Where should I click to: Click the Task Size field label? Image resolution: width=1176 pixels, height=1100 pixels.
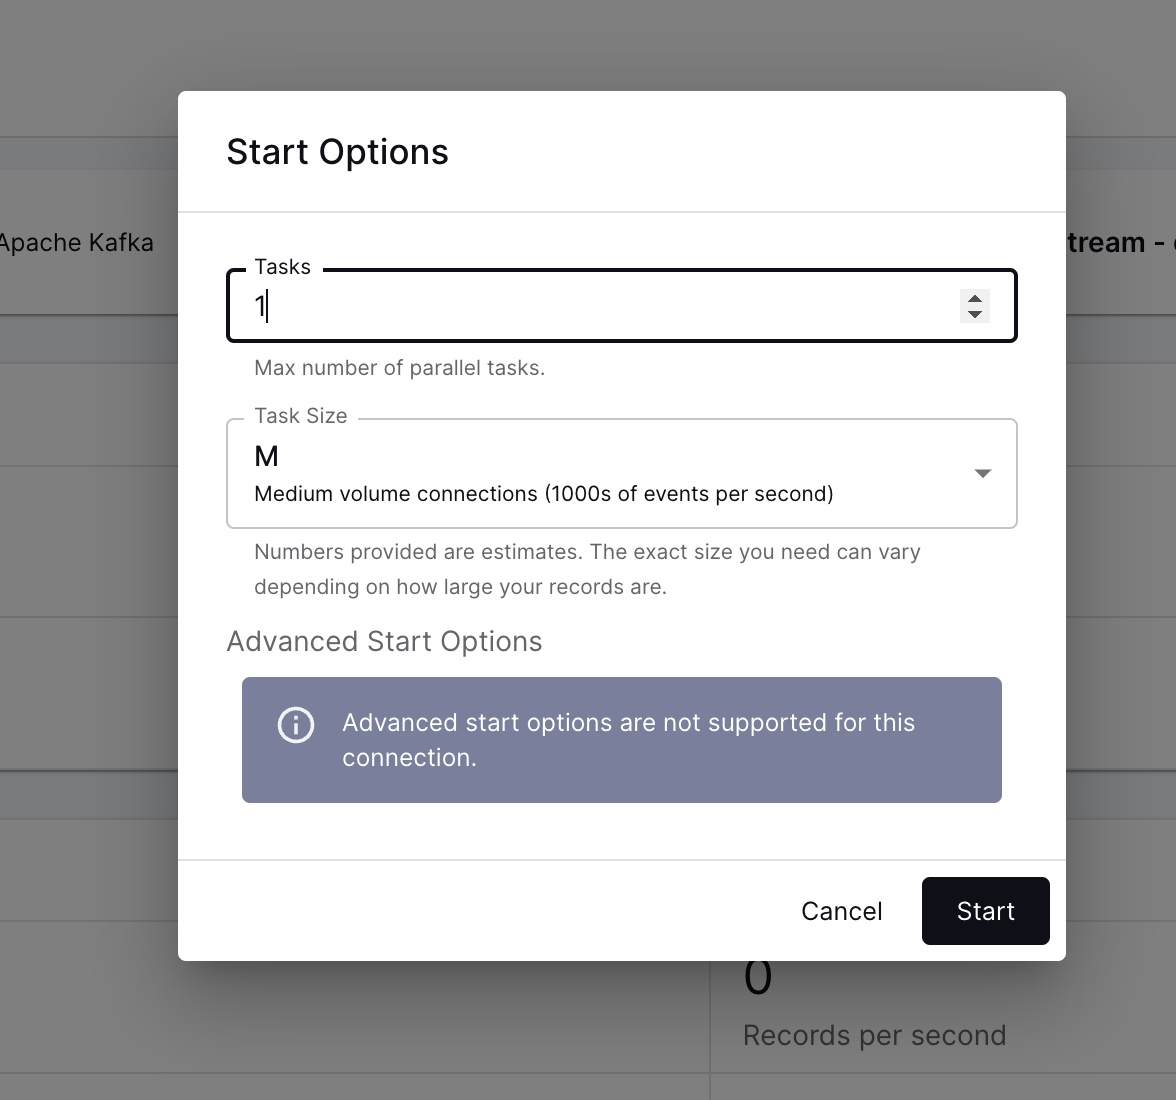click(x=300, y=416)
